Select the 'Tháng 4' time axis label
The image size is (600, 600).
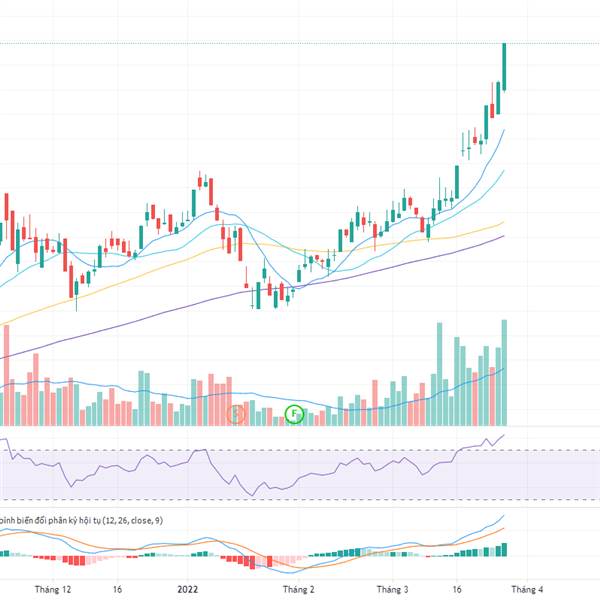pos(527,589)
